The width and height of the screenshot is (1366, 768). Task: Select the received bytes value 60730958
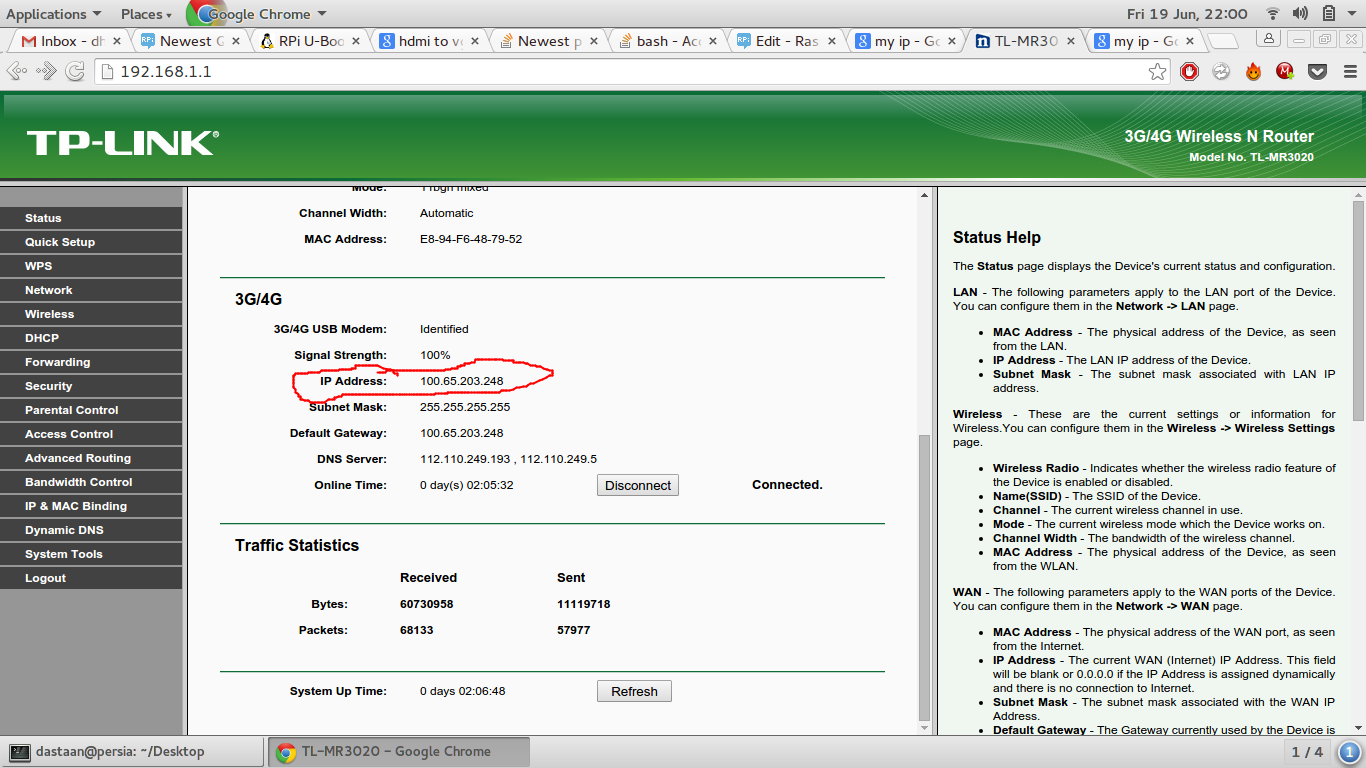click(x=427, y=604)
